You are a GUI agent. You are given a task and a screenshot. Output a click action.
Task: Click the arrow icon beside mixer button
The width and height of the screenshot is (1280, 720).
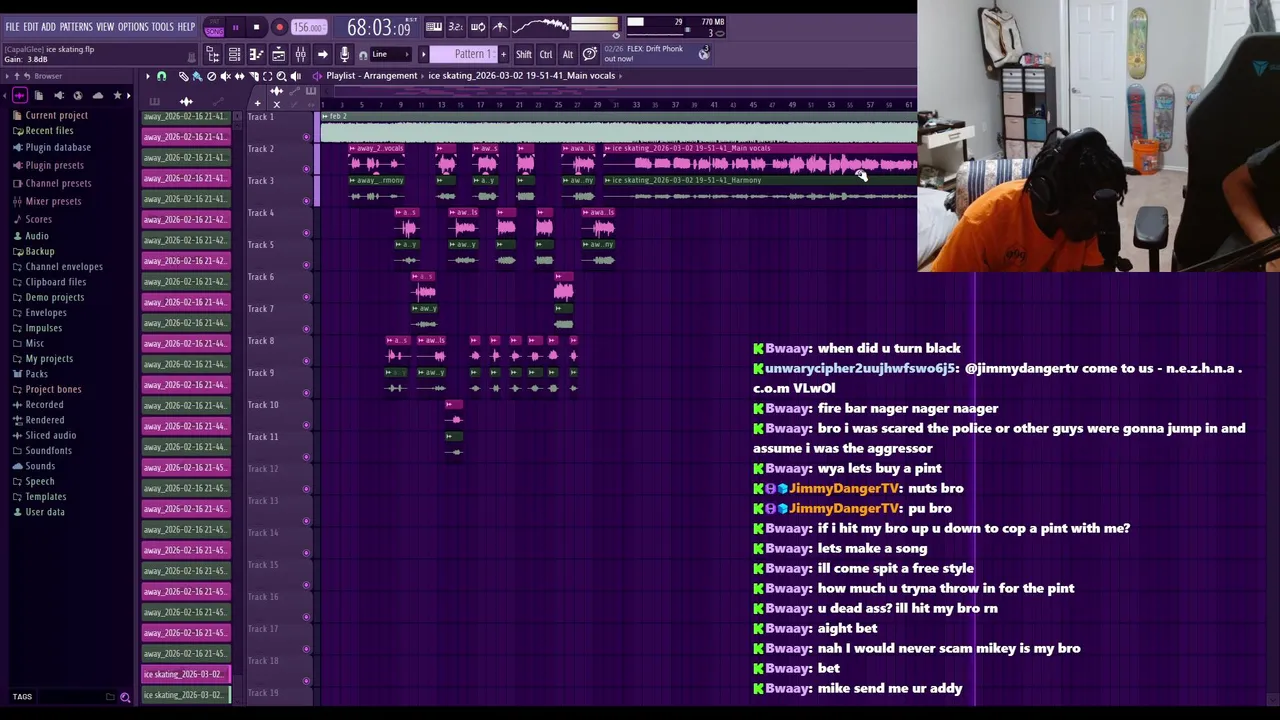(322, 54)
